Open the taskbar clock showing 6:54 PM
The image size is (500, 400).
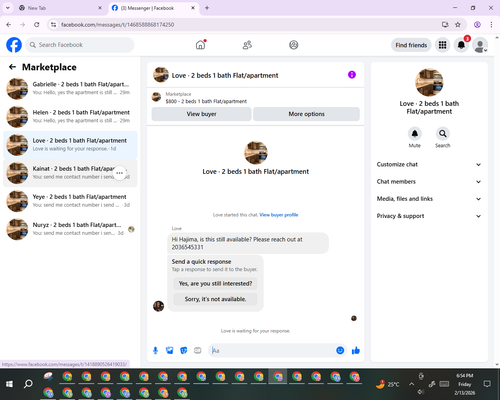point(465,384)
